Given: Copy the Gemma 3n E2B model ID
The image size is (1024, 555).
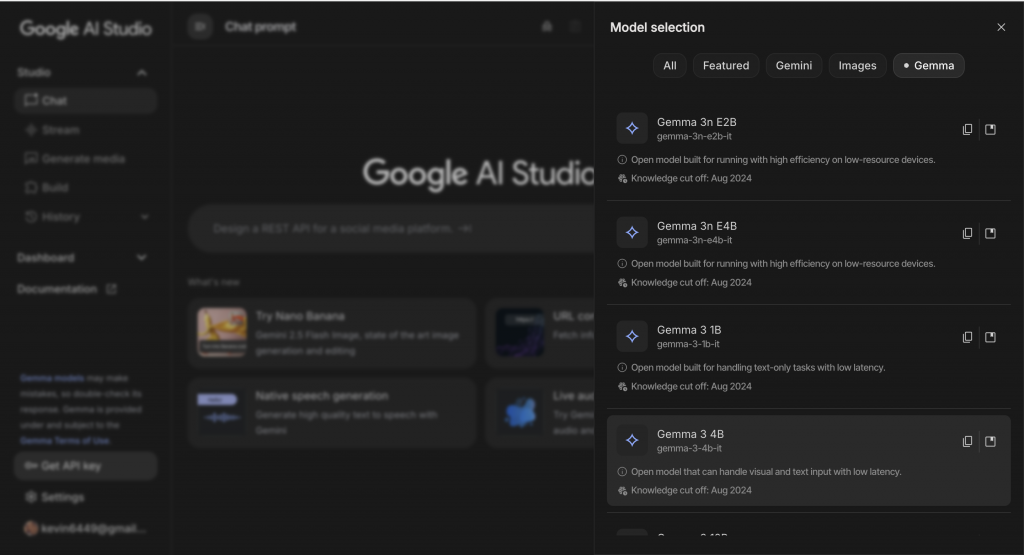Looking at the screenshot, I should [x=967, y=129].
